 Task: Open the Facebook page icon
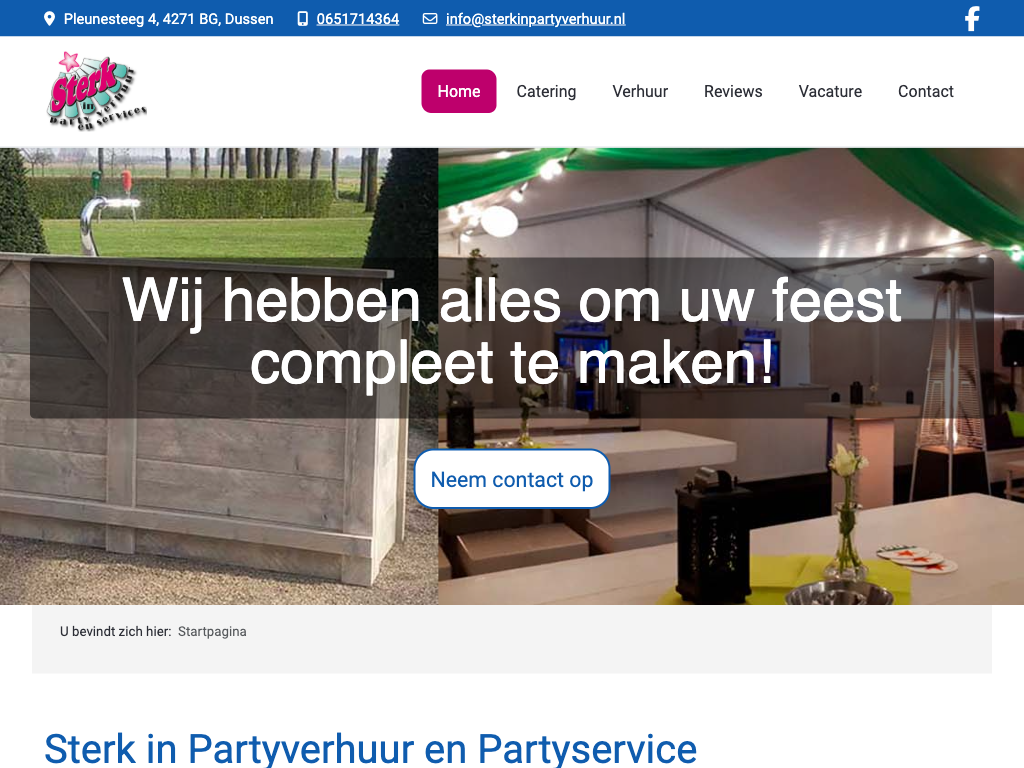[971, 19]
